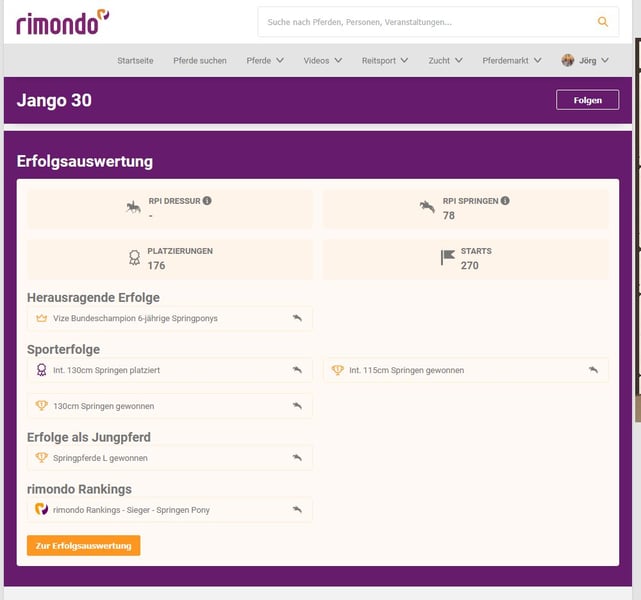Click Jörg's profile avatar
The image size is (641, 600).
(x=568, y=61)
